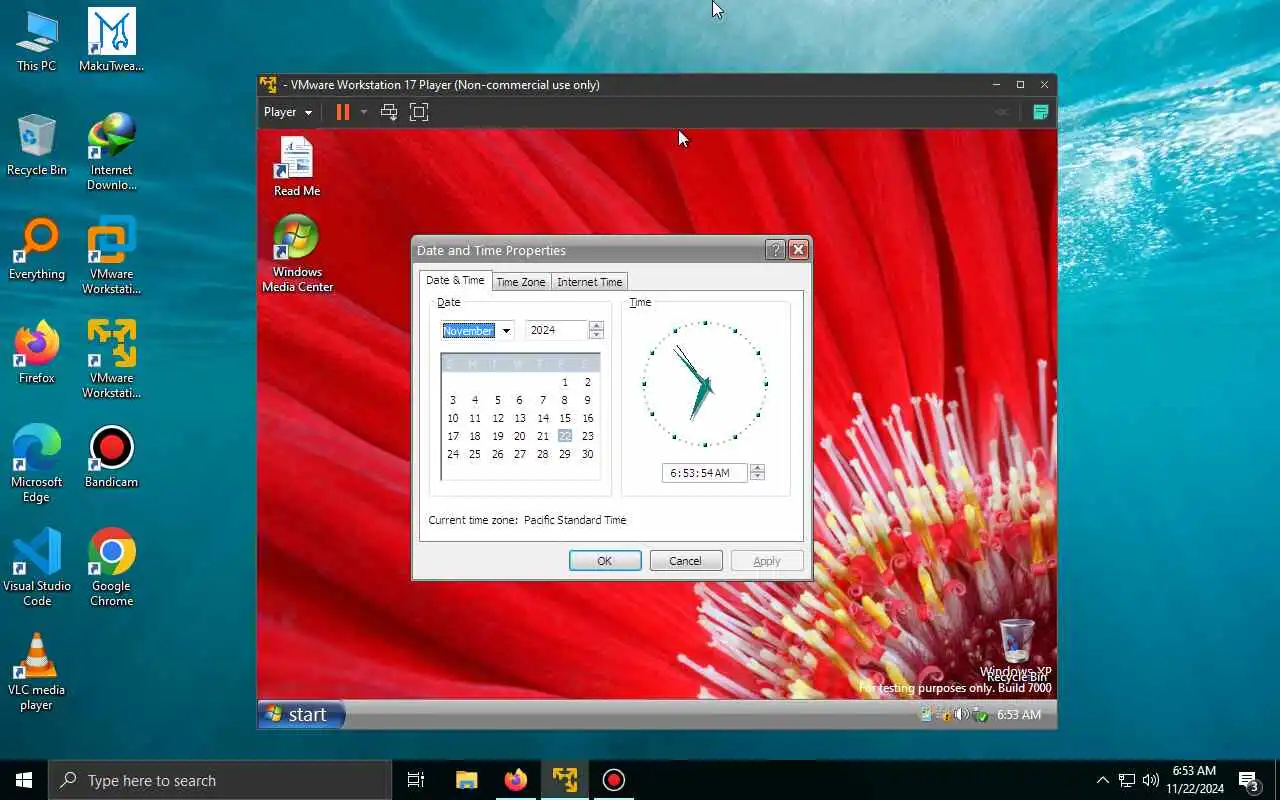Open blue VMware Workstation desktop shortcut
The height and width of the screenshot is (800, 1280).
[x=111, y=257]
